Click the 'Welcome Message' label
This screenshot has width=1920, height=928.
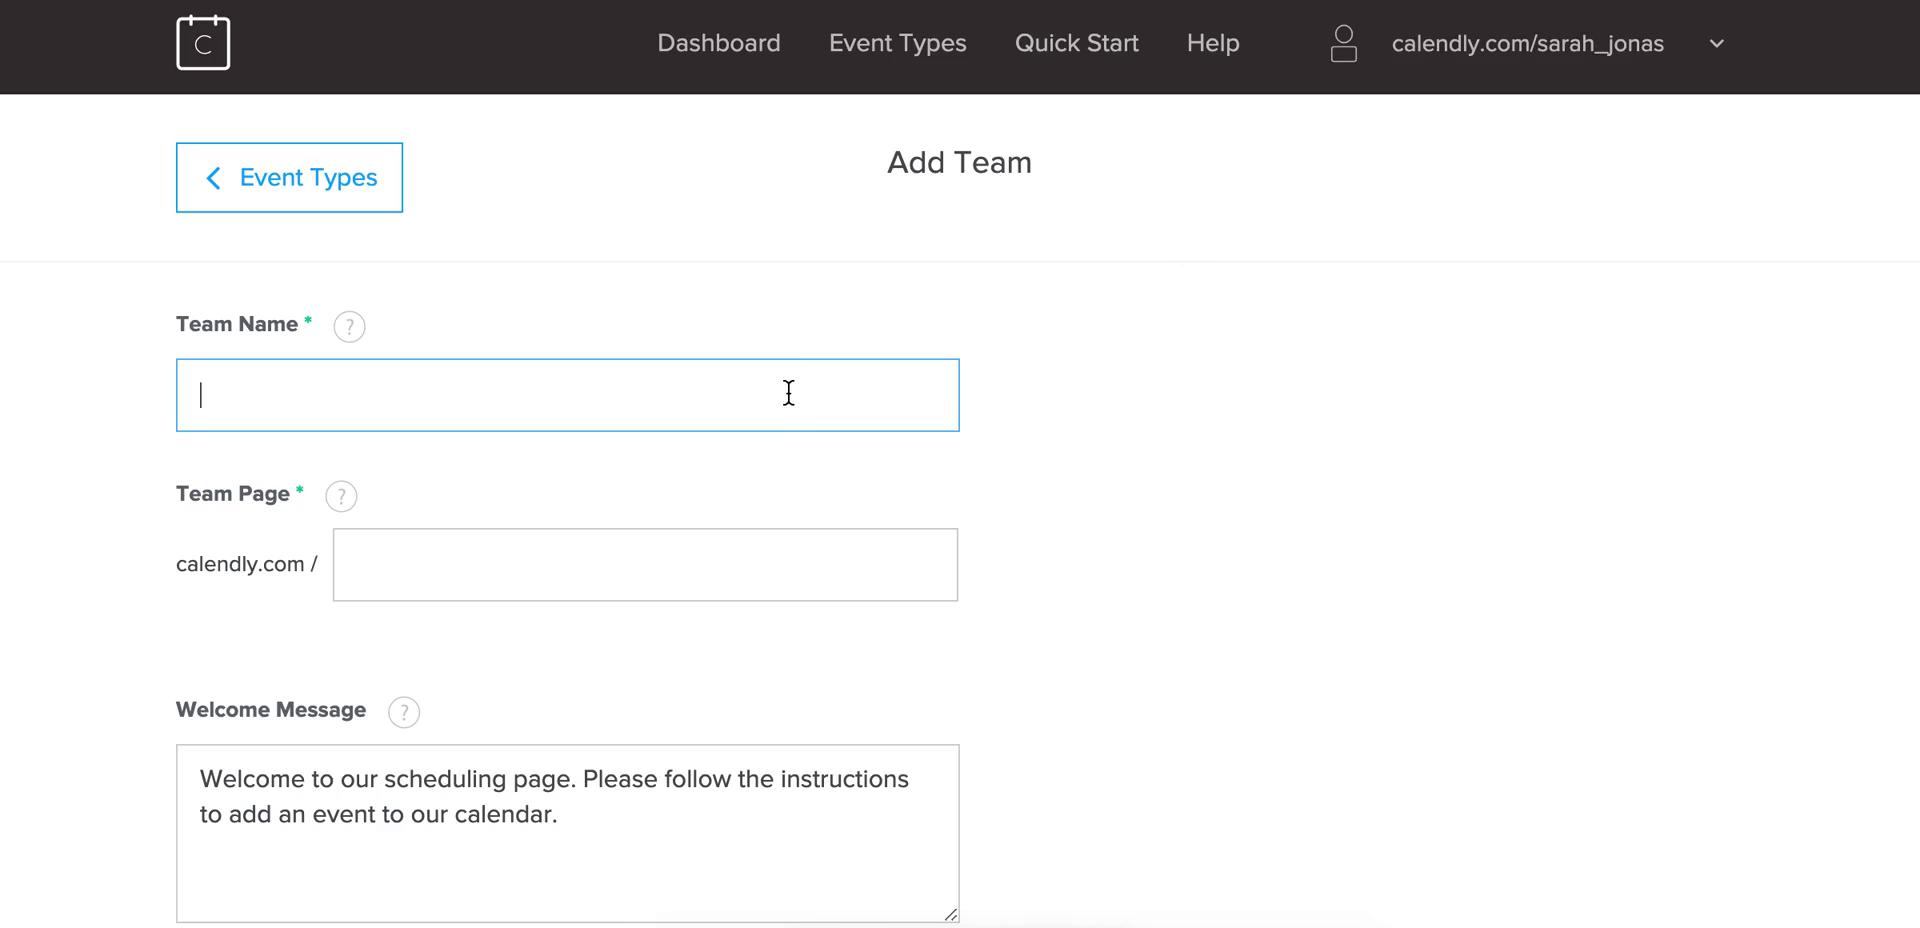coord(271,710)
